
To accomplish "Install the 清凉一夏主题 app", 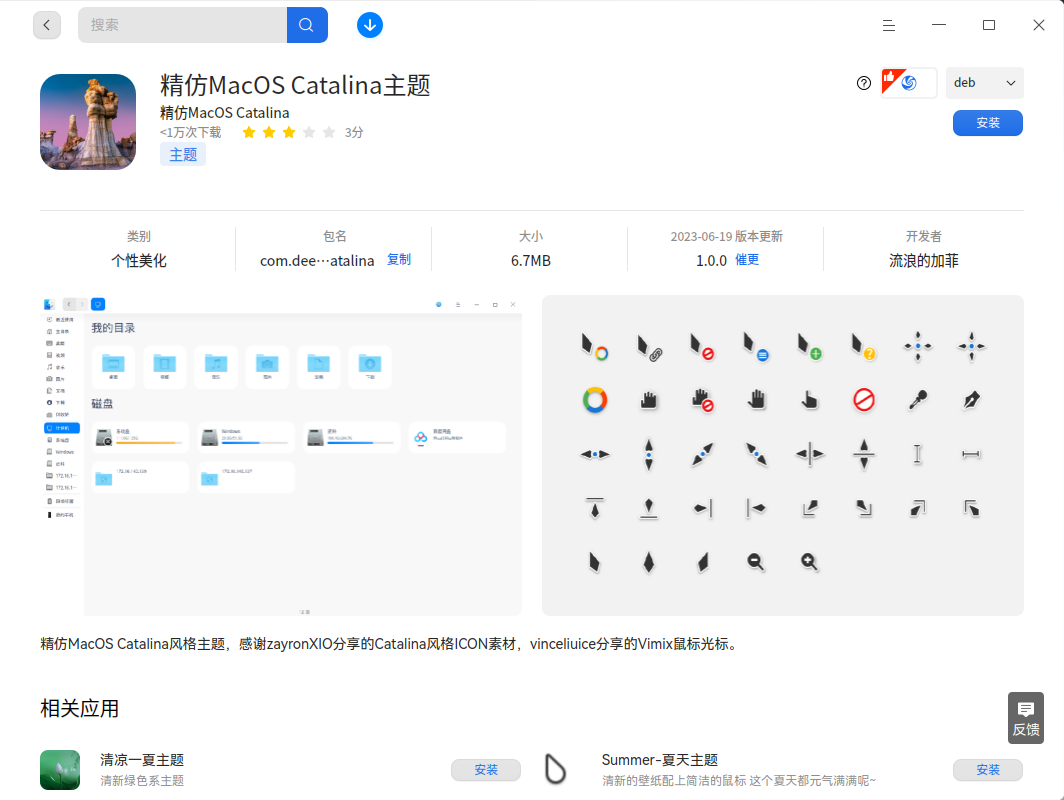I will (486, 769).
